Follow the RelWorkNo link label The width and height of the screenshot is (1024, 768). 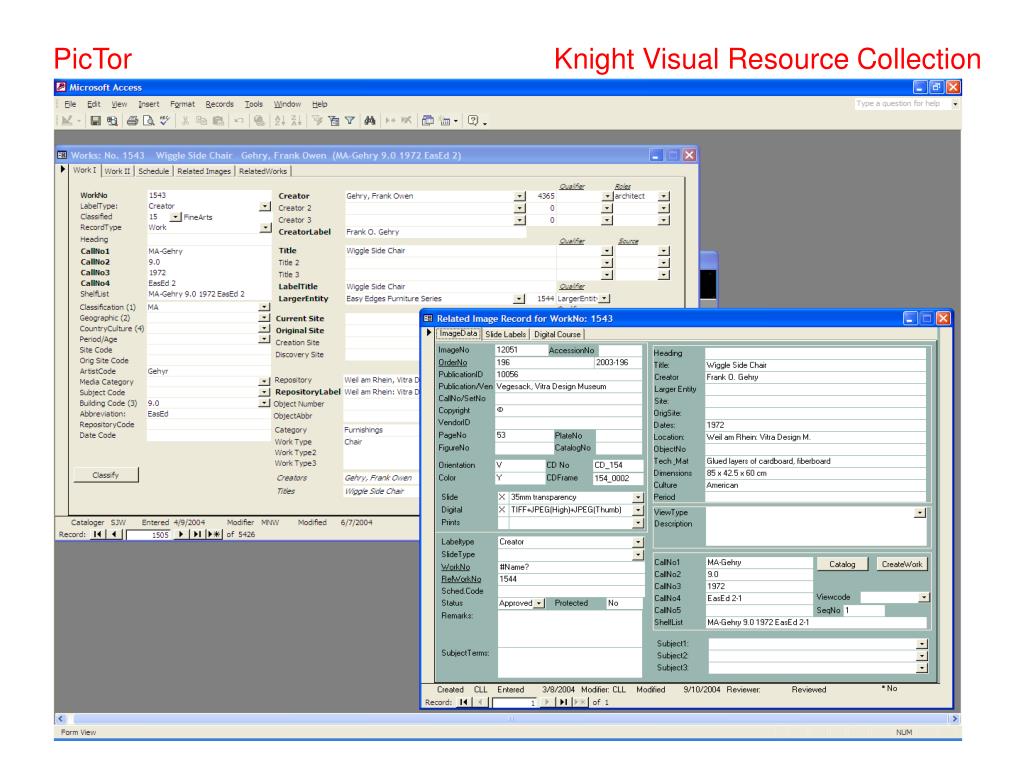pyautogui.click(x=461, y=579)
